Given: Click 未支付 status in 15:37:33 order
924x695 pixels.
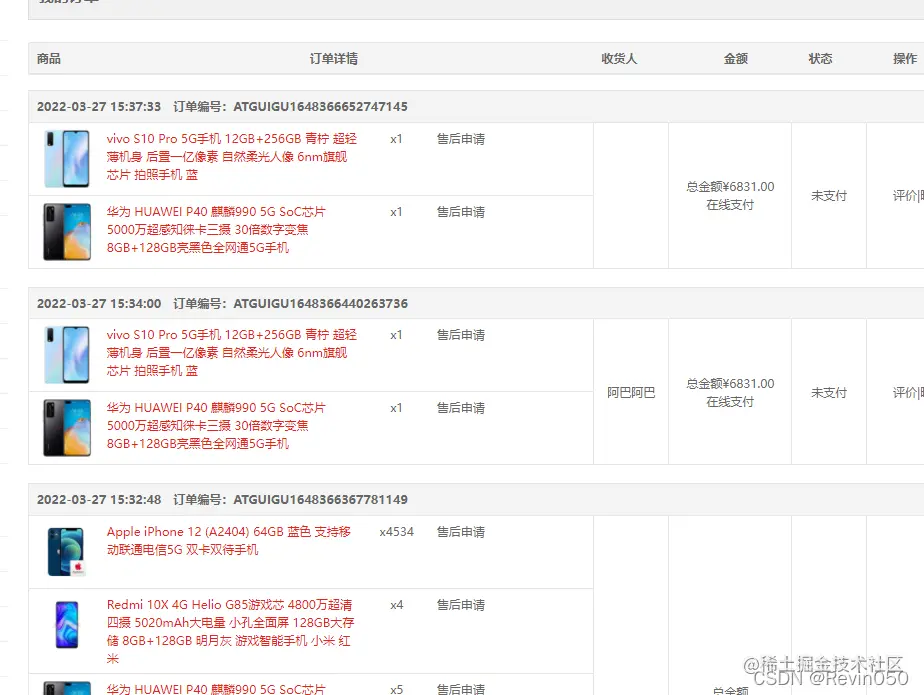Looking at the screenshot, I should pos(829,196).
